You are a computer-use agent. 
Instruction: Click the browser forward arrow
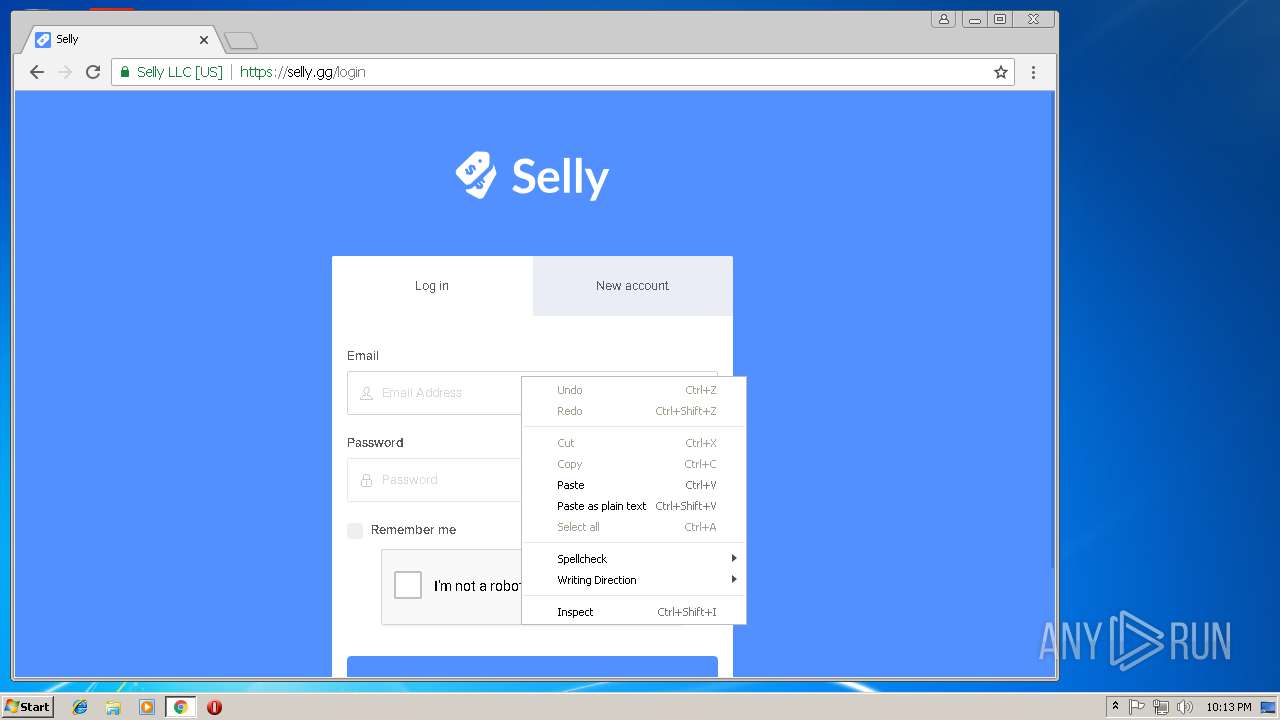point(65,72)
